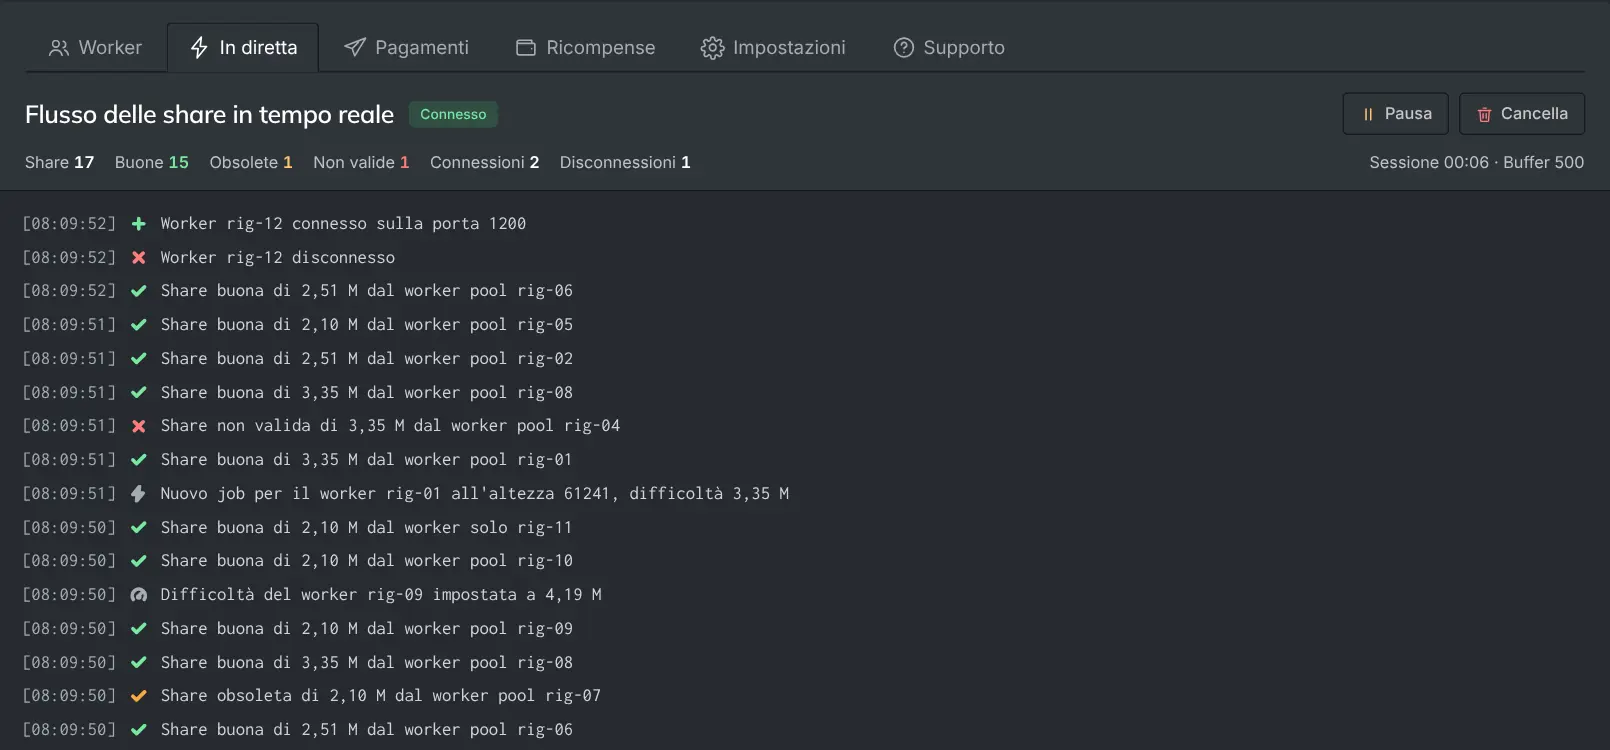Select the log text Share obsoleta rig-07
This screenshot has height=750, width=1610.
tap(381, 696)
